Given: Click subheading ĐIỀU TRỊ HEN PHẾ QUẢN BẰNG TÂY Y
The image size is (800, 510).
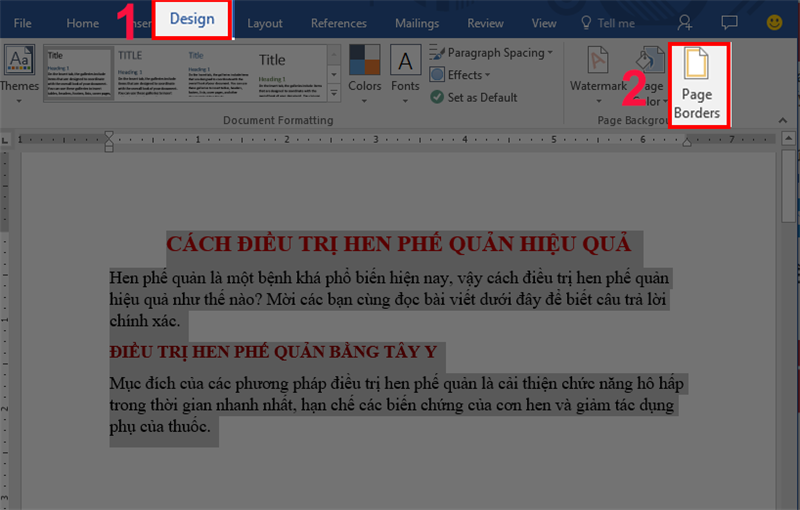Looking at the screenshot, I should click(273, 352).
